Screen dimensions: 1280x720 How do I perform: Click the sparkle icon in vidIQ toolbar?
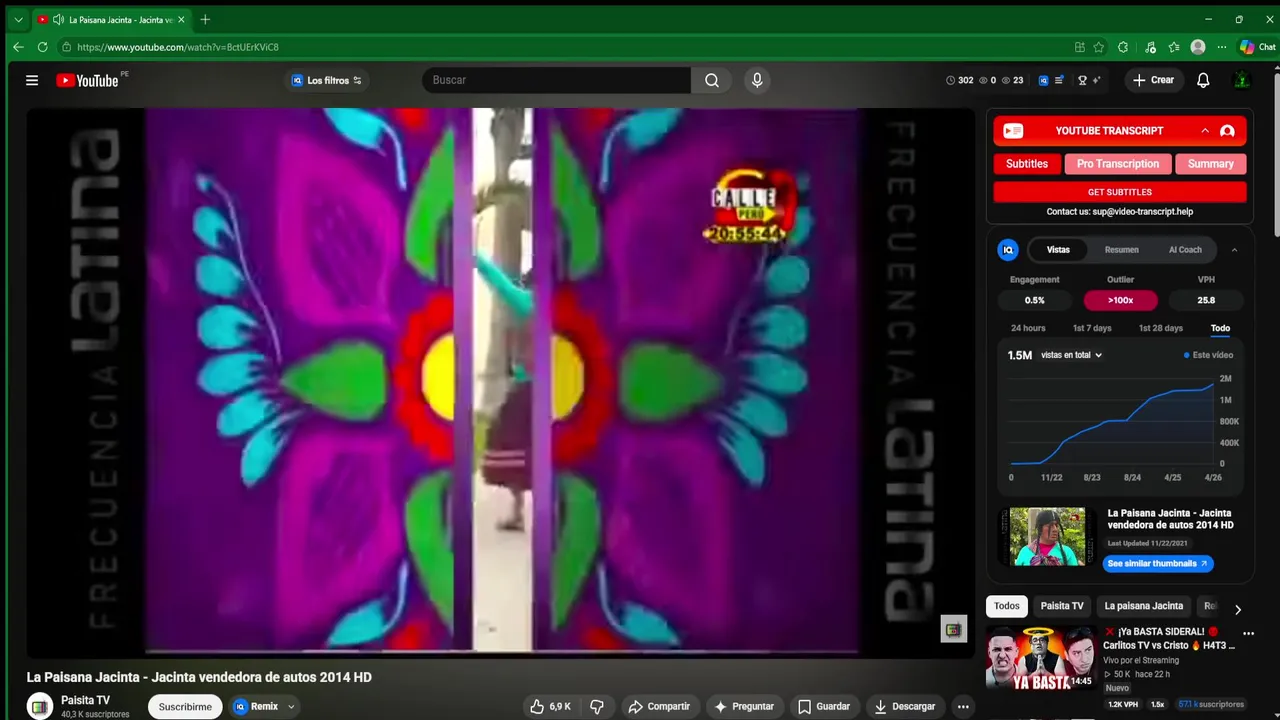click(1096, 80)
